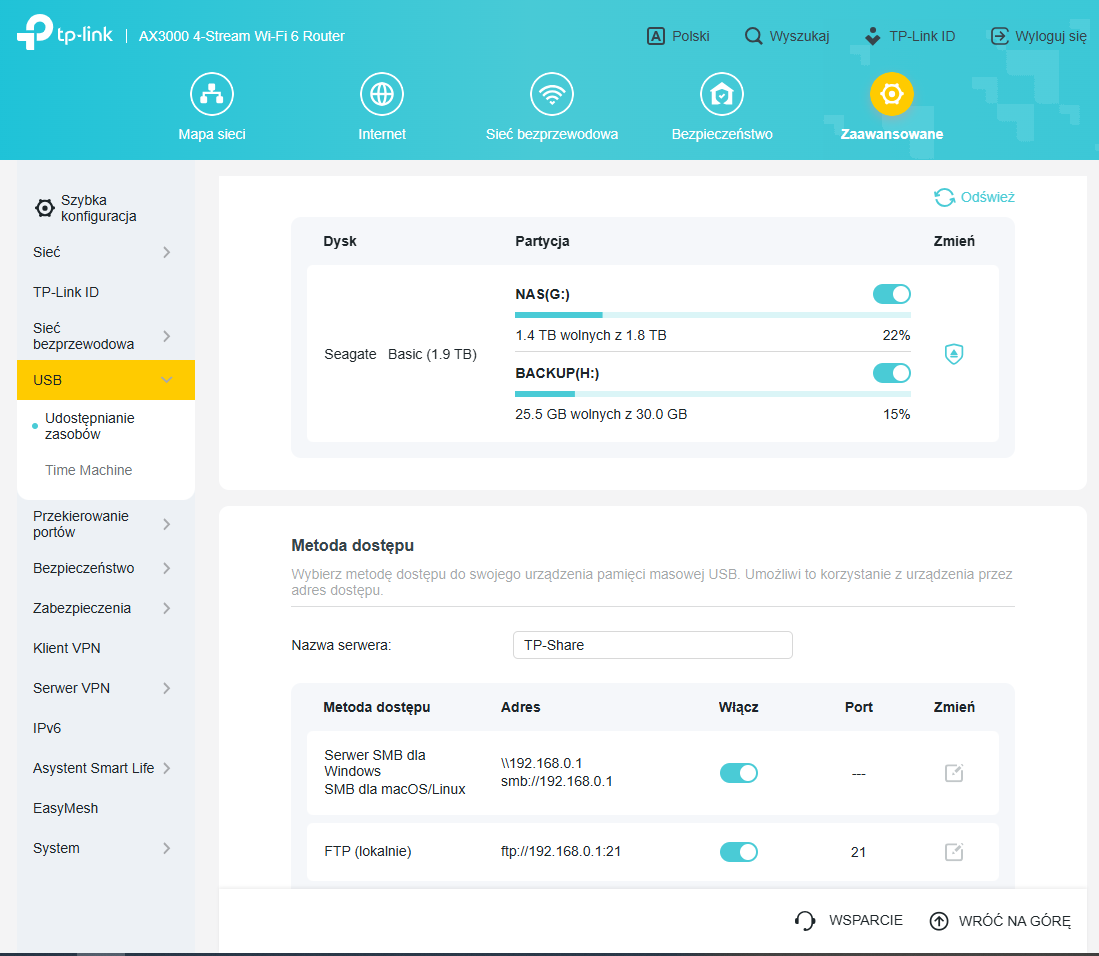
Task: Open the Klient VPN menu item
Action: coord(67,648)
